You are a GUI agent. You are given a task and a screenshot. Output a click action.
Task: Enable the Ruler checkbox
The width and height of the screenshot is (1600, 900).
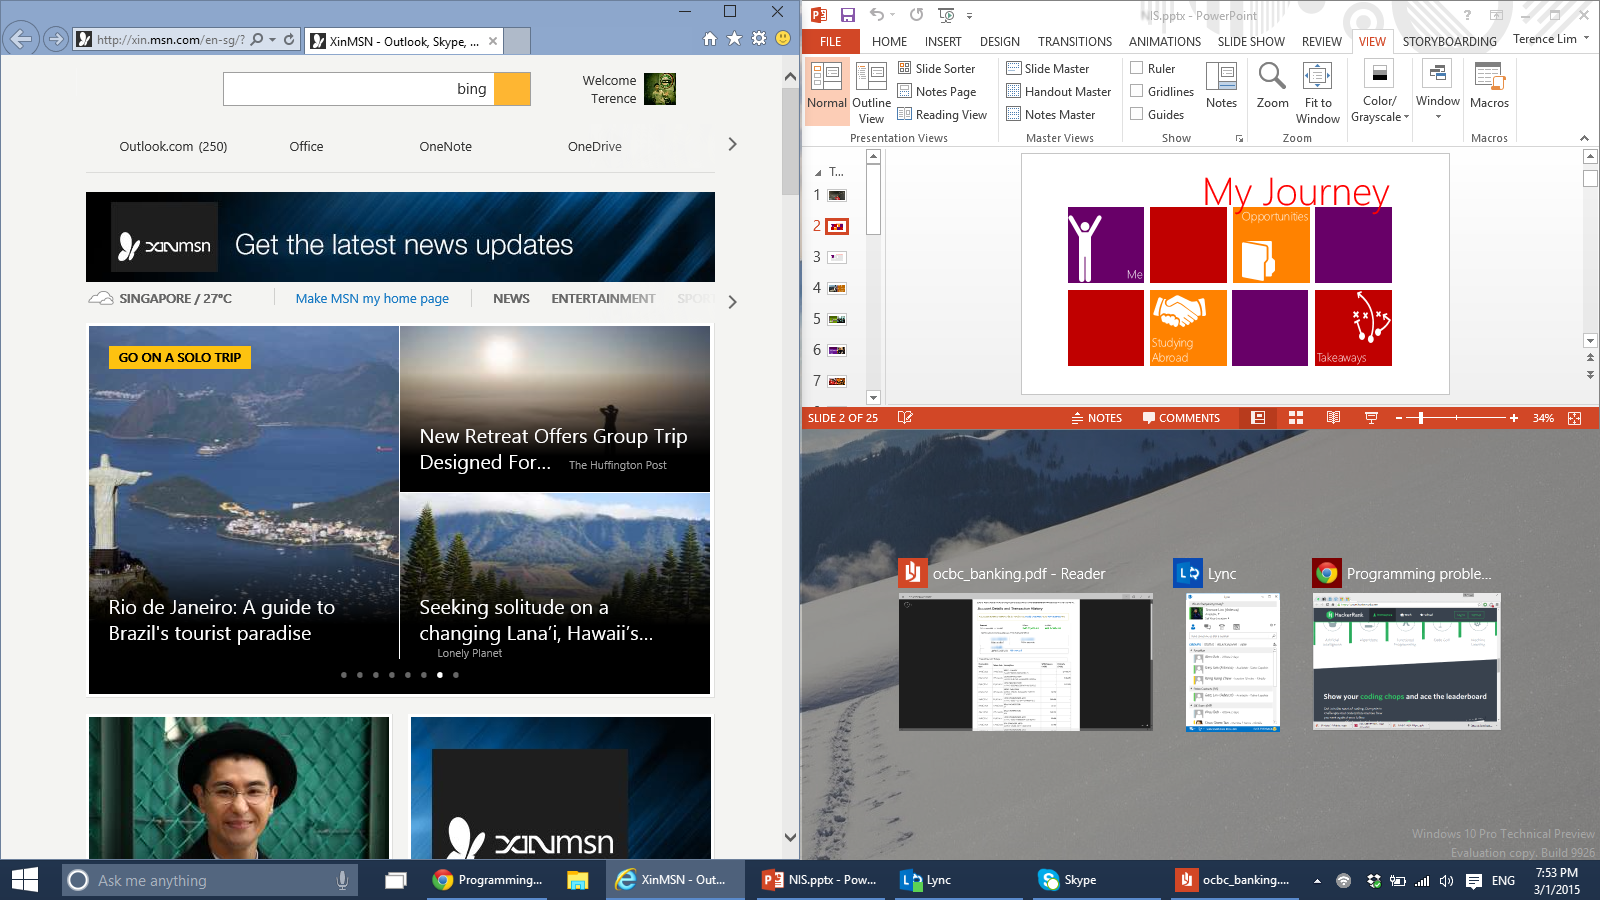(x=1137, y=68)
